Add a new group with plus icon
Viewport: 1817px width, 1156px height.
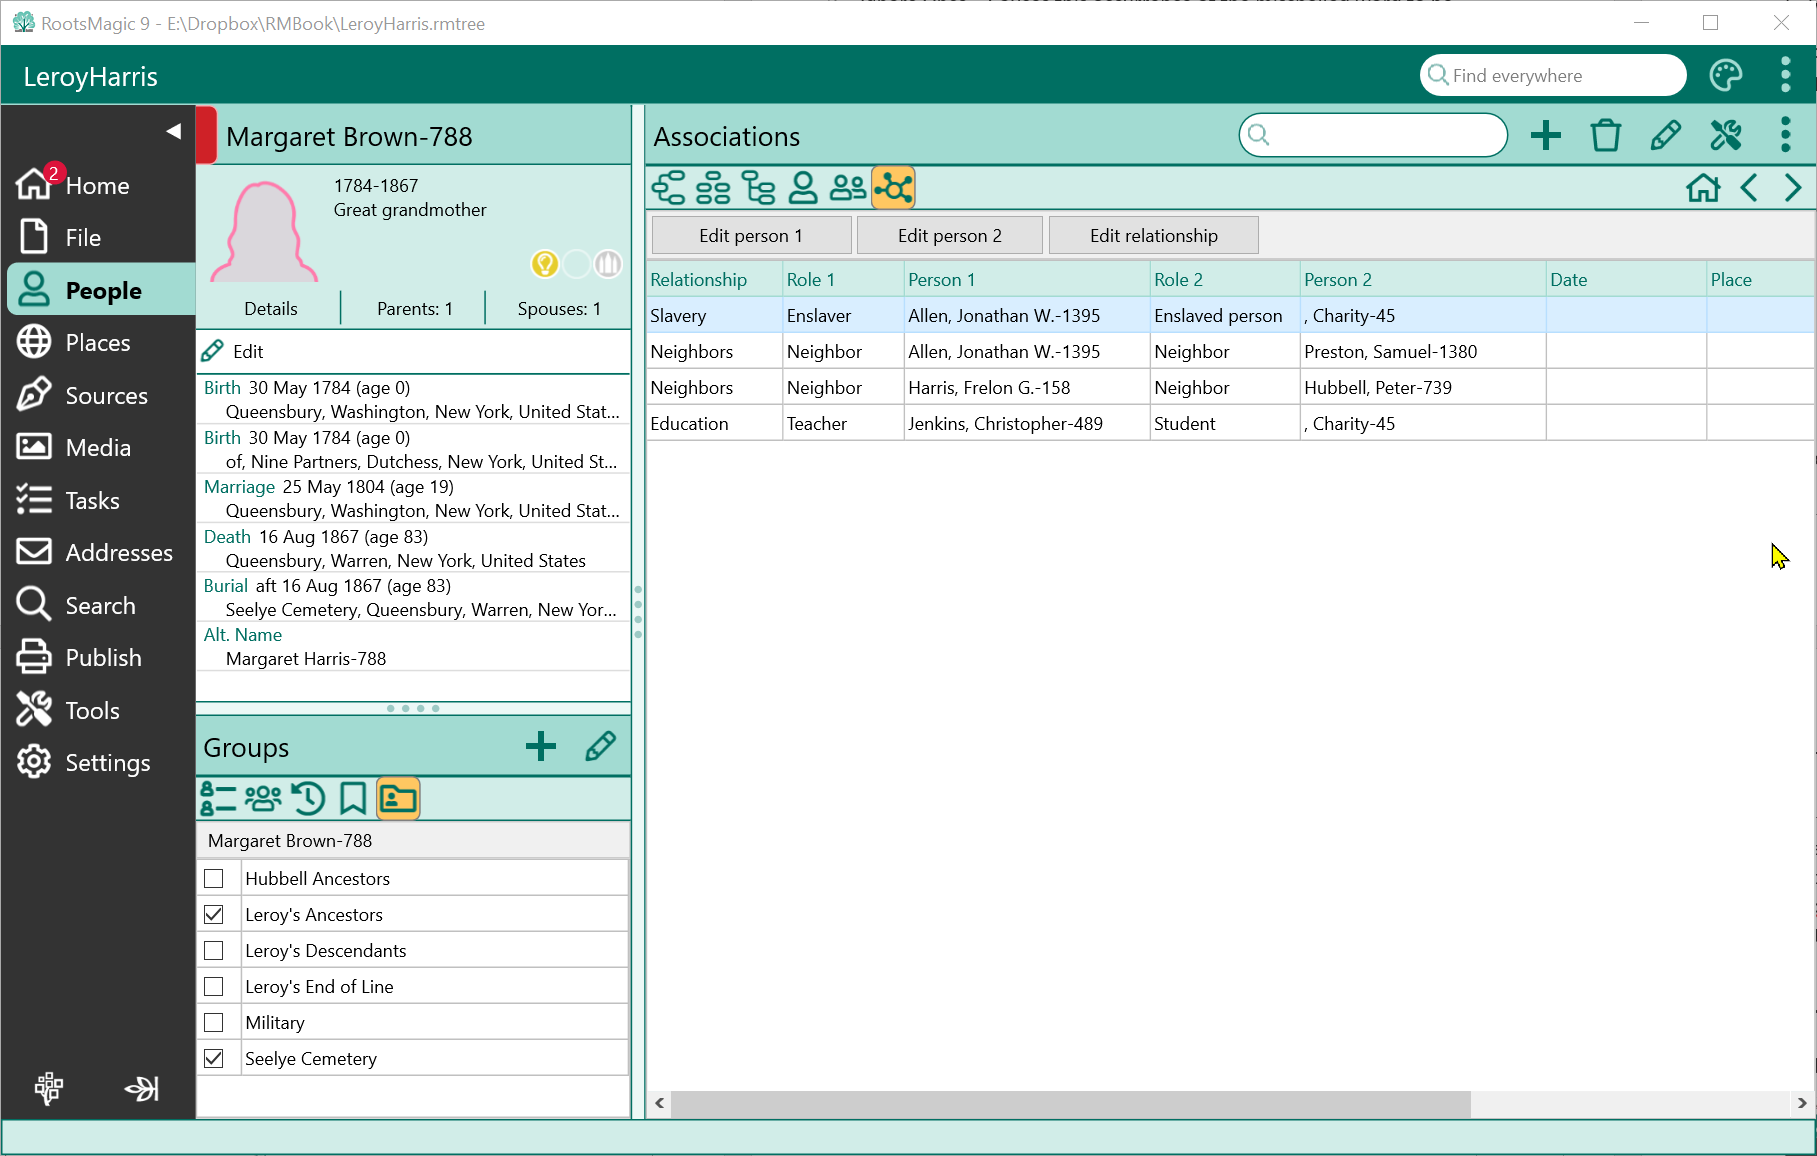click(540, 746)
